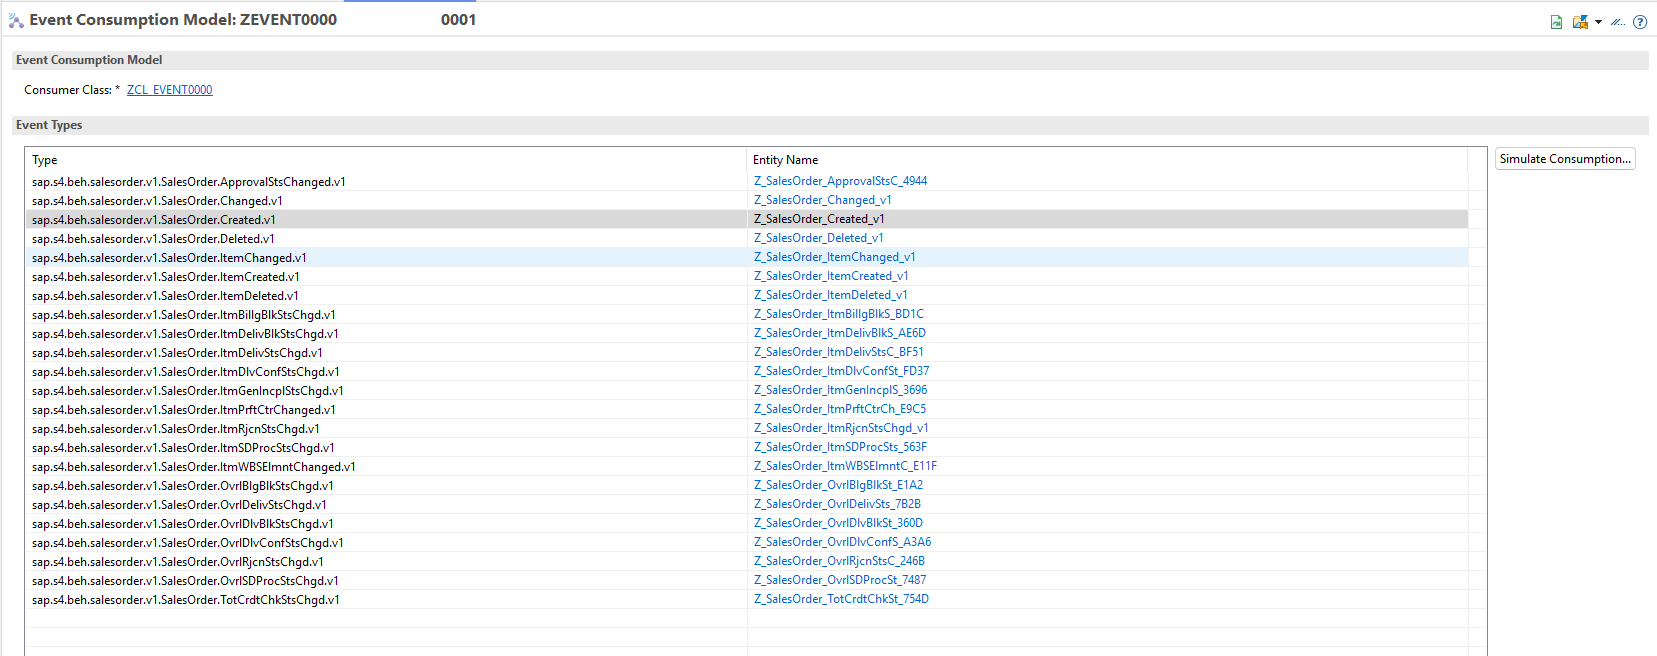This screenshot has width=1657, height=656.
Task: Select the SalesOrder.OvrlDelivStsChgd.v1 event type row
Action: [179, 505]
